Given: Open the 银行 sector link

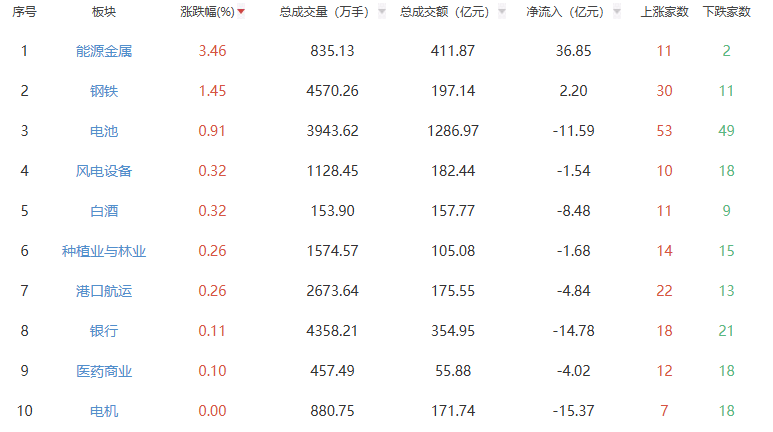Looking at the screenshot, I should [x=103, y=331].
